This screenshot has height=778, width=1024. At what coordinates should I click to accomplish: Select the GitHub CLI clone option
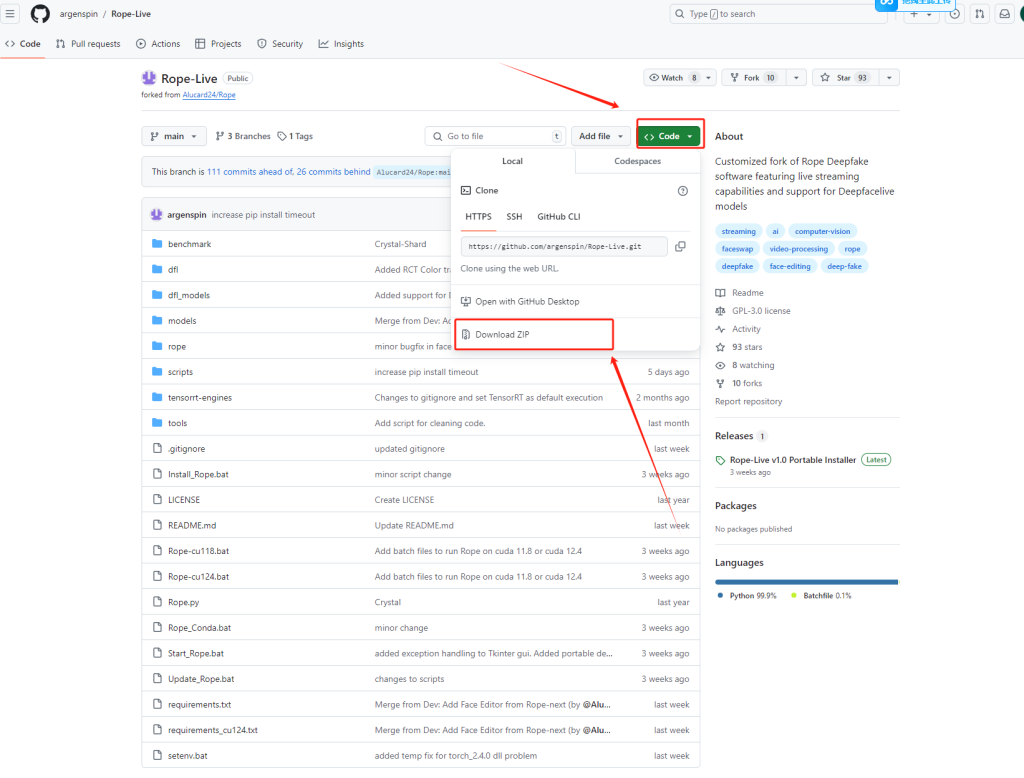tap(558, 216)
